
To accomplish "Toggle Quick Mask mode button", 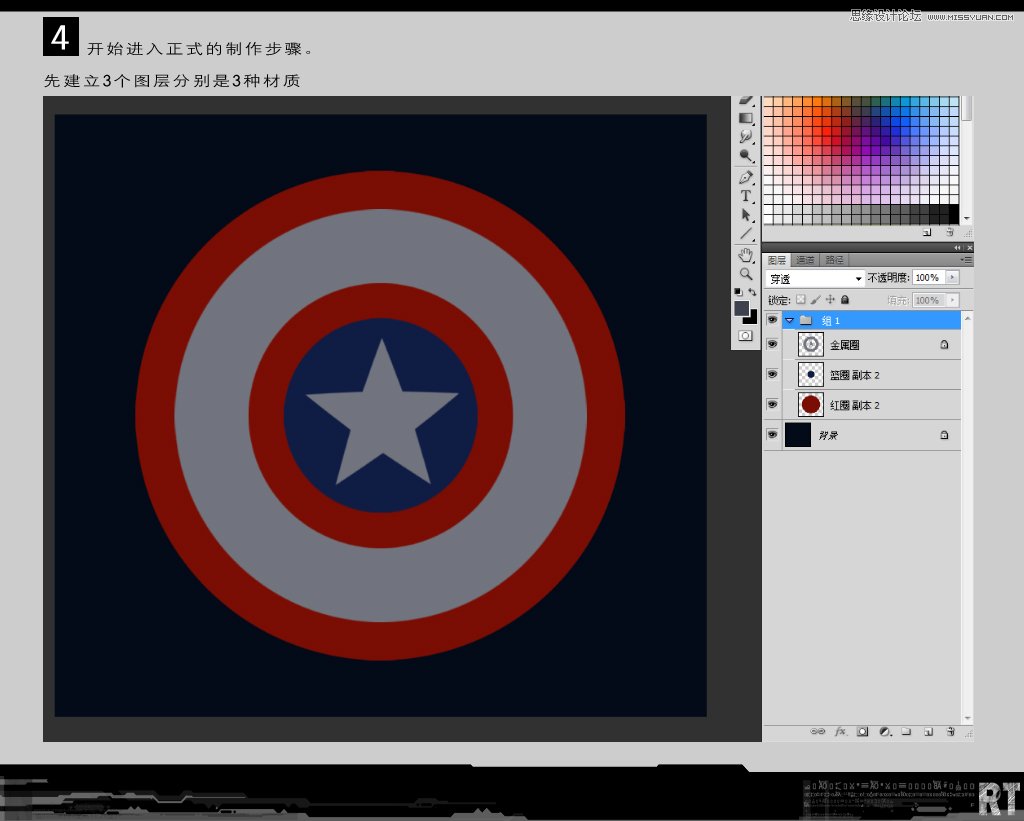I will click(x=745, y=336).
